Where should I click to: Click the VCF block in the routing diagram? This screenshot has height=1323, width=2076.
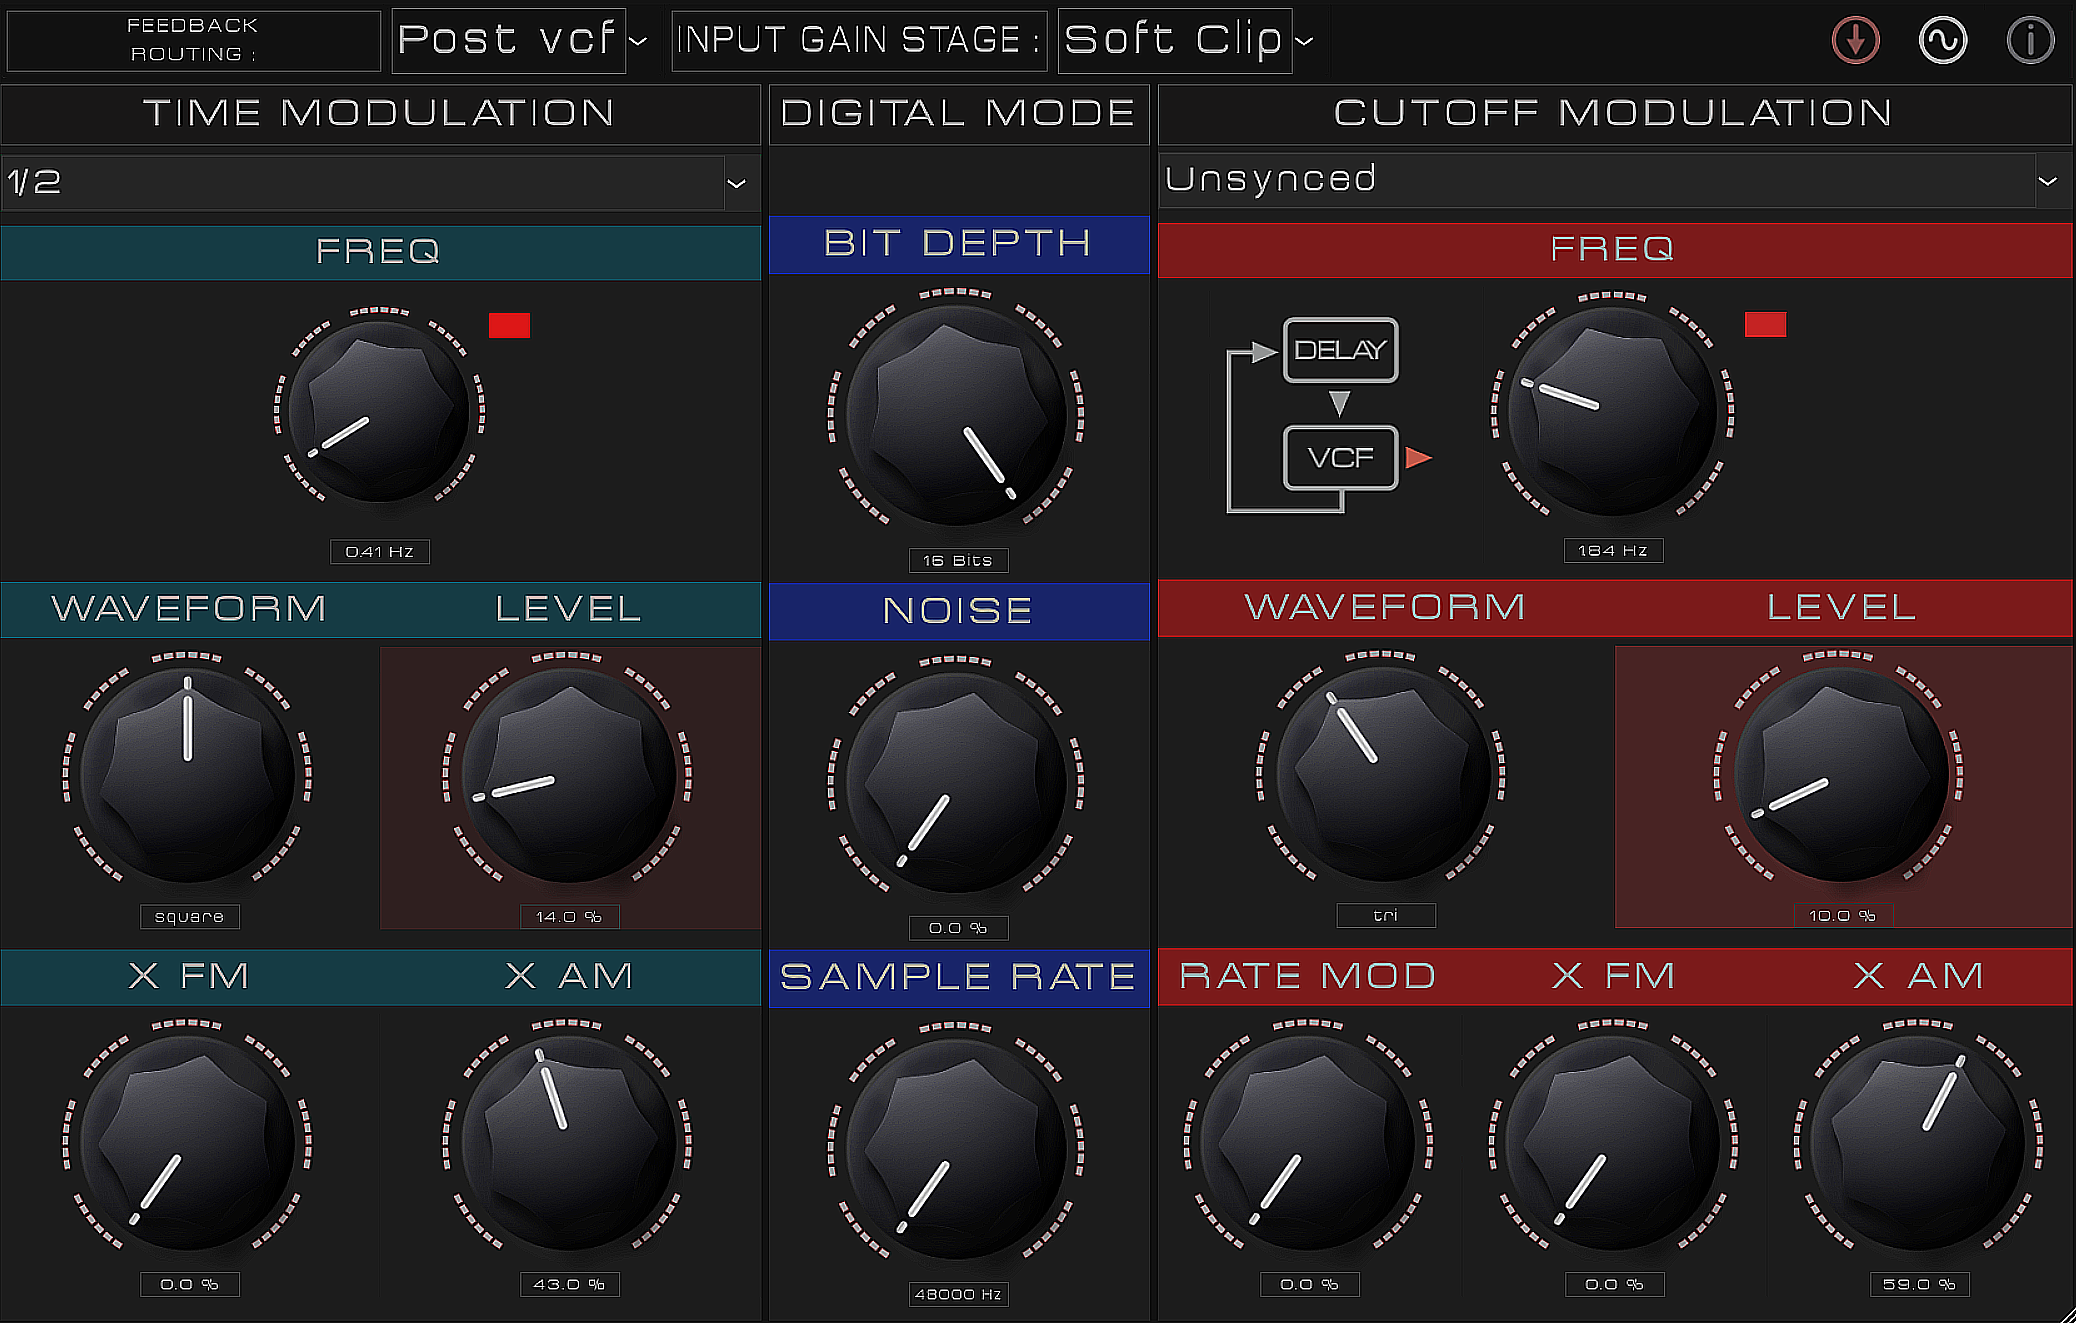1341,458
